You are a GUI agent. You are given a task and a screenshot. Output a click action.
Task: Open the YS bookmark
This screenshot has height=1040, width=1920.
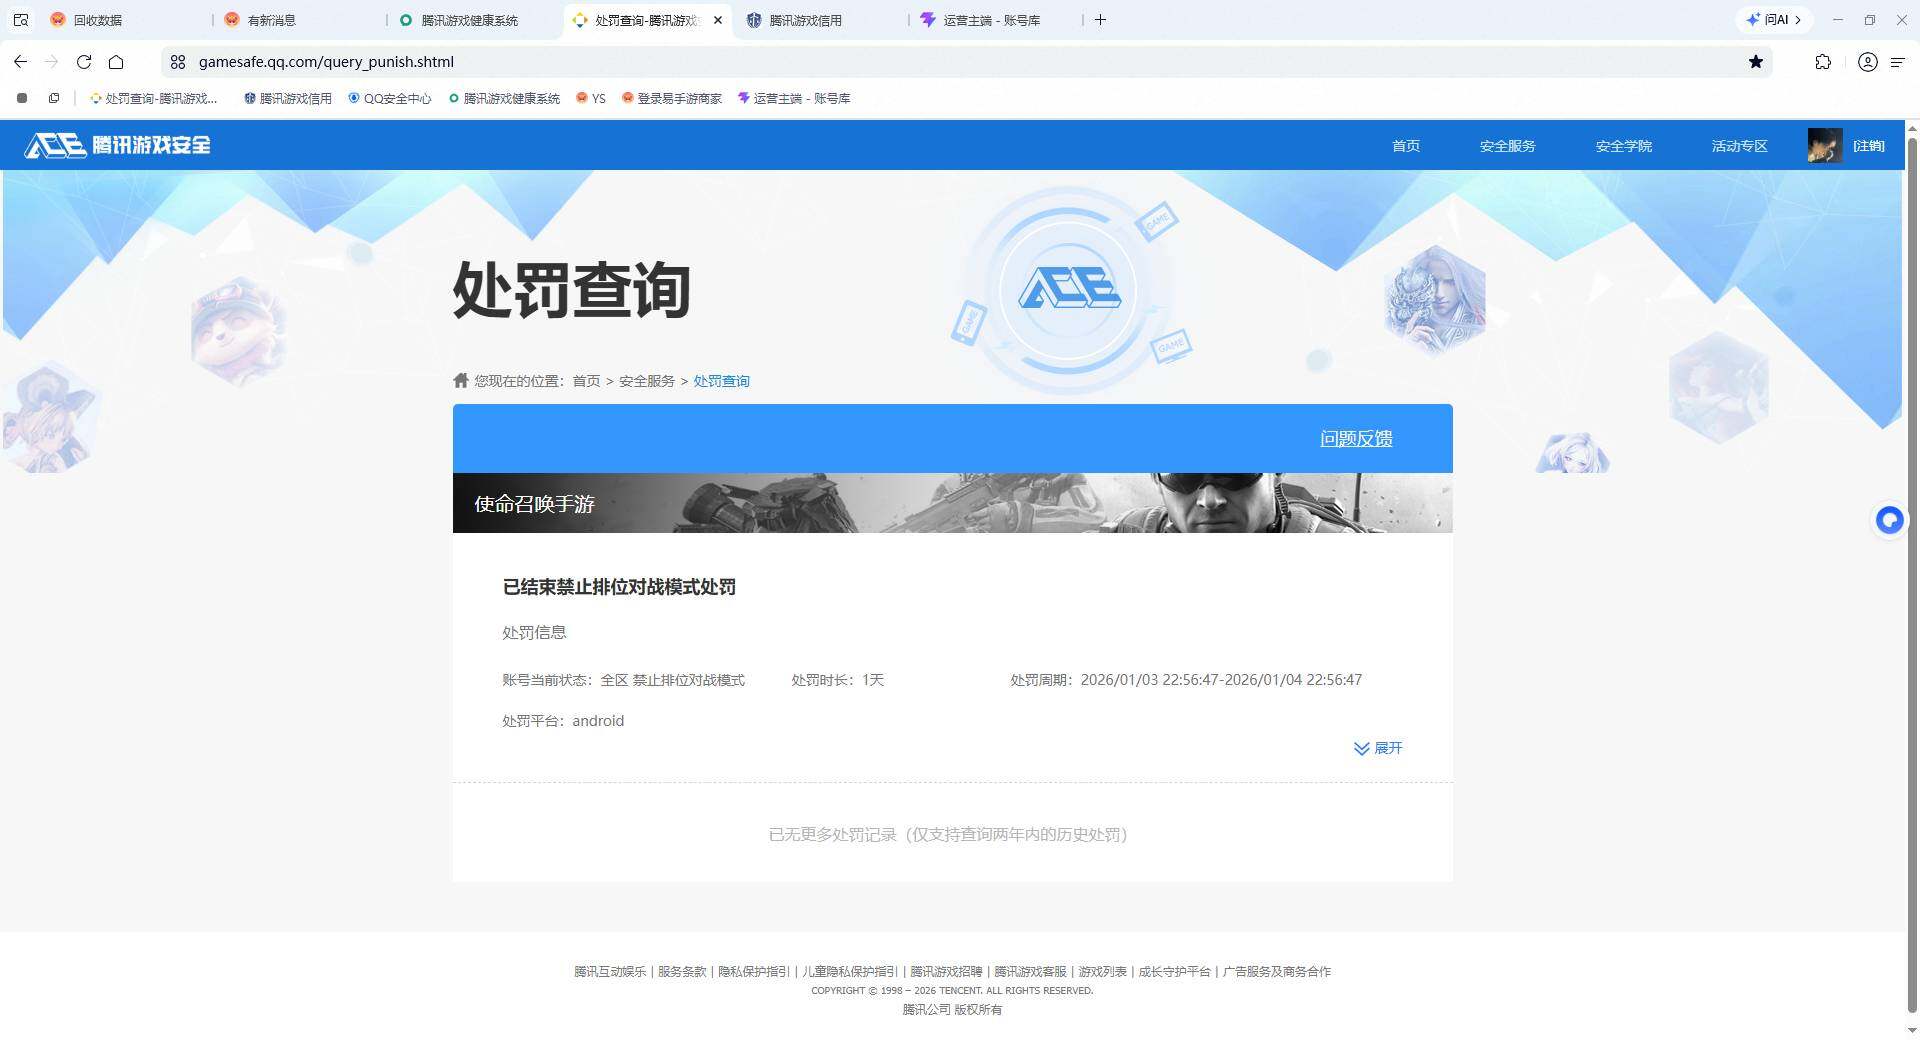tap(591, 98)
